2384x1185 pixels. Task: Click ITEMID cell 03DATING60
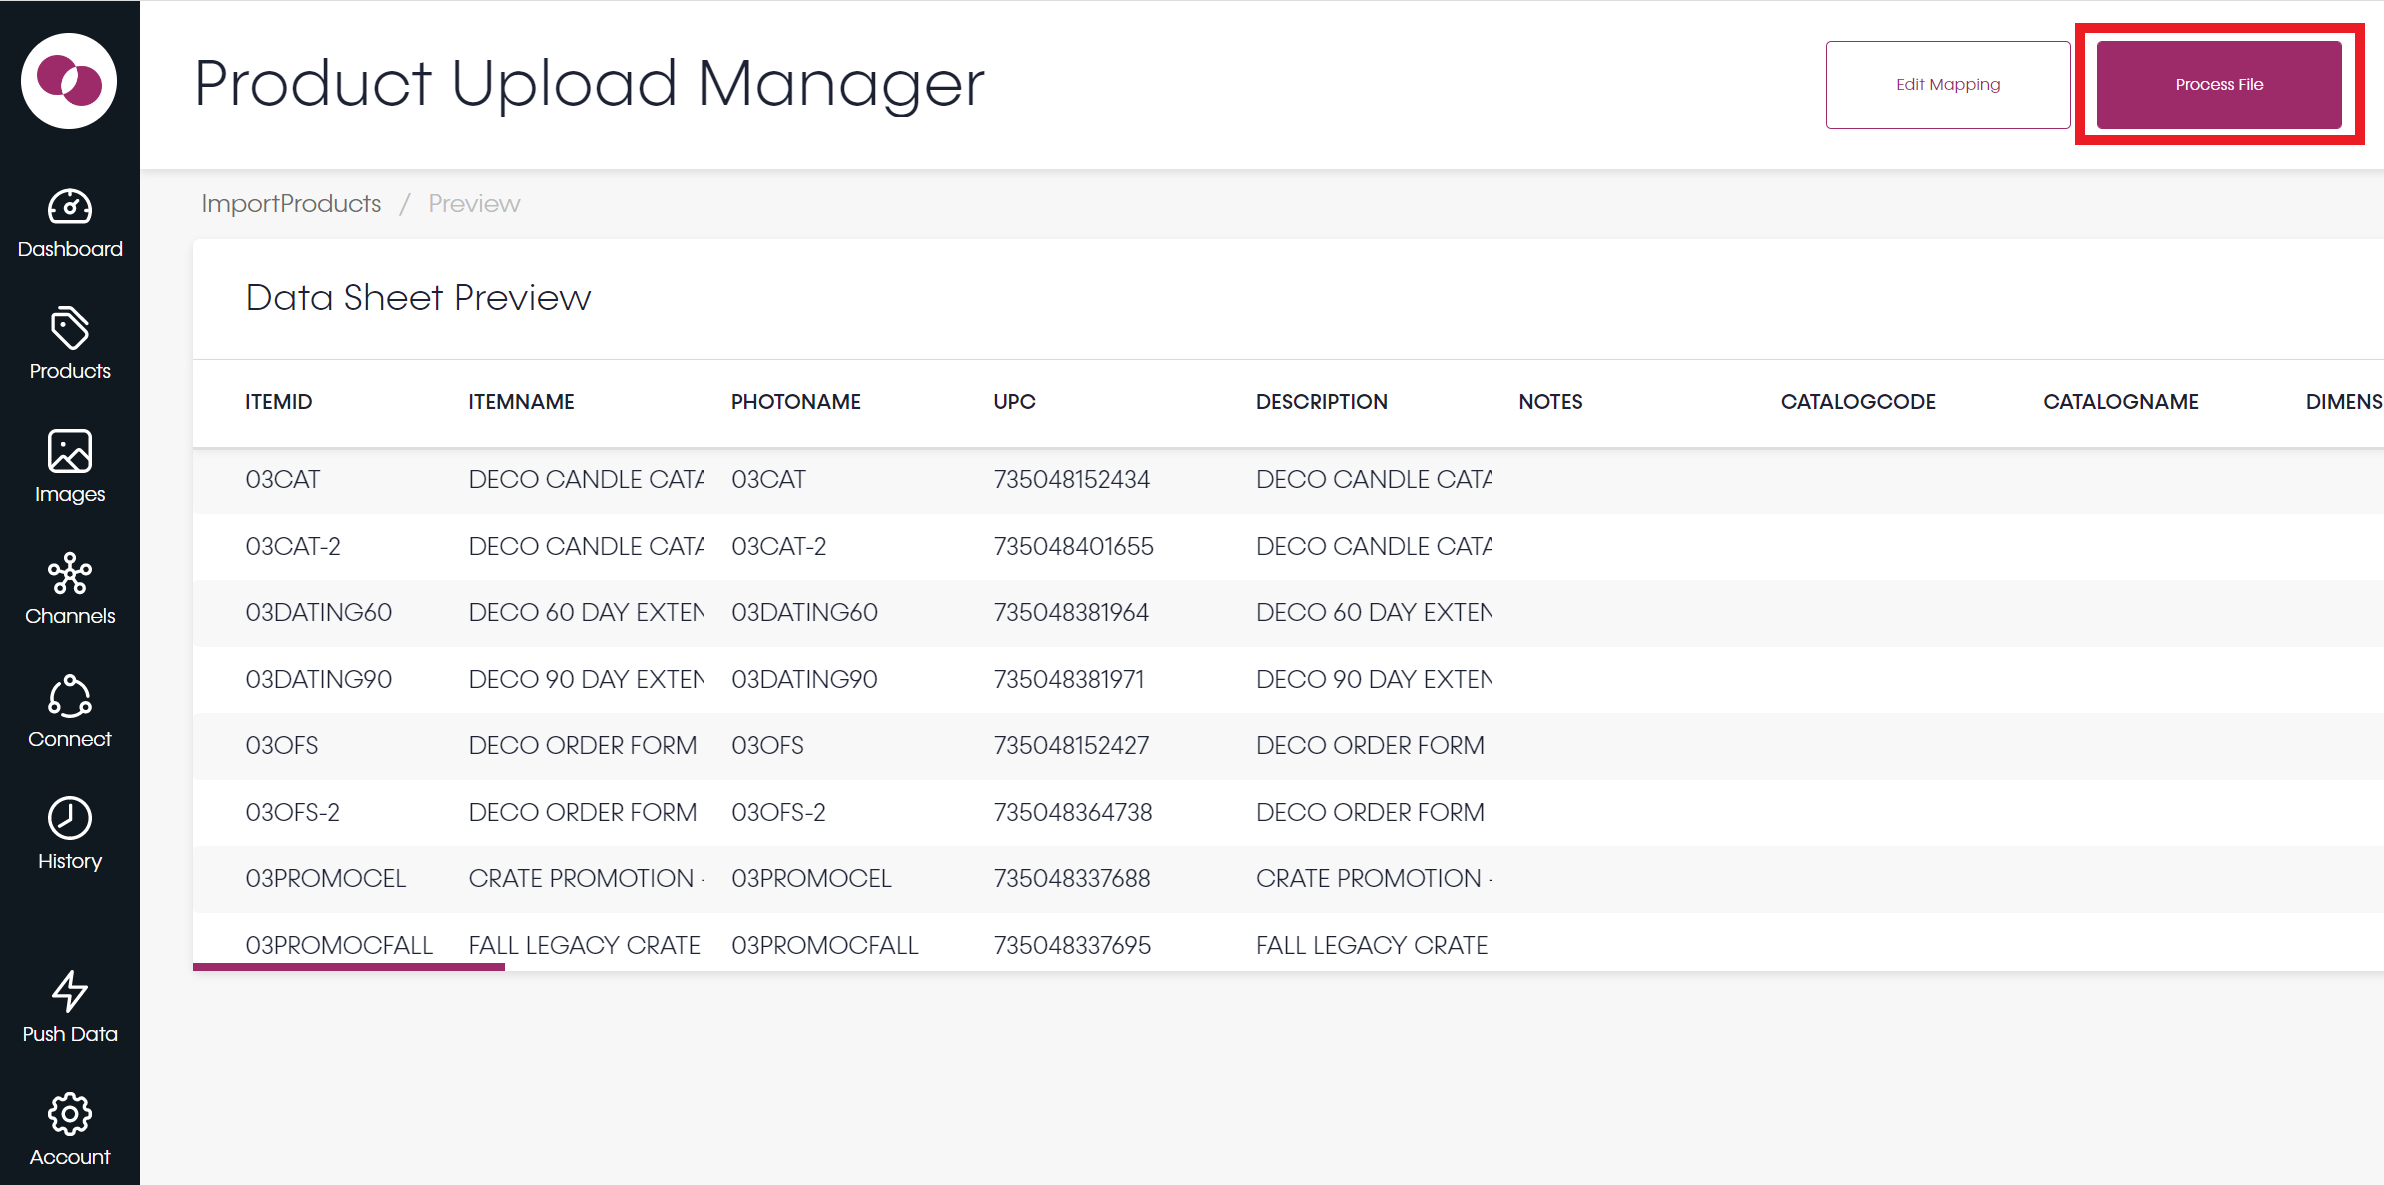tap(319, 613)
